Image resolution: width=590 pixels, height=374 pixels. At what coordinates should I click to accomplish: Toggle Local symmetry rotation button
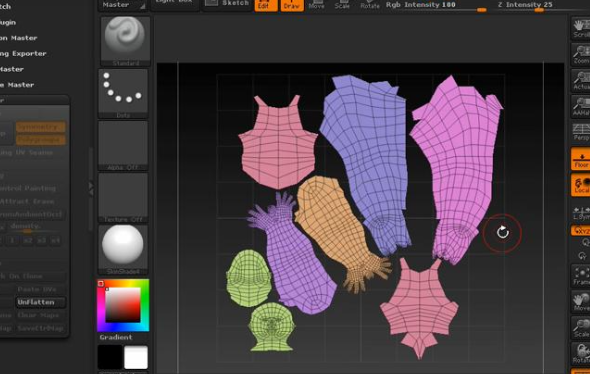(x=581, y=185)
